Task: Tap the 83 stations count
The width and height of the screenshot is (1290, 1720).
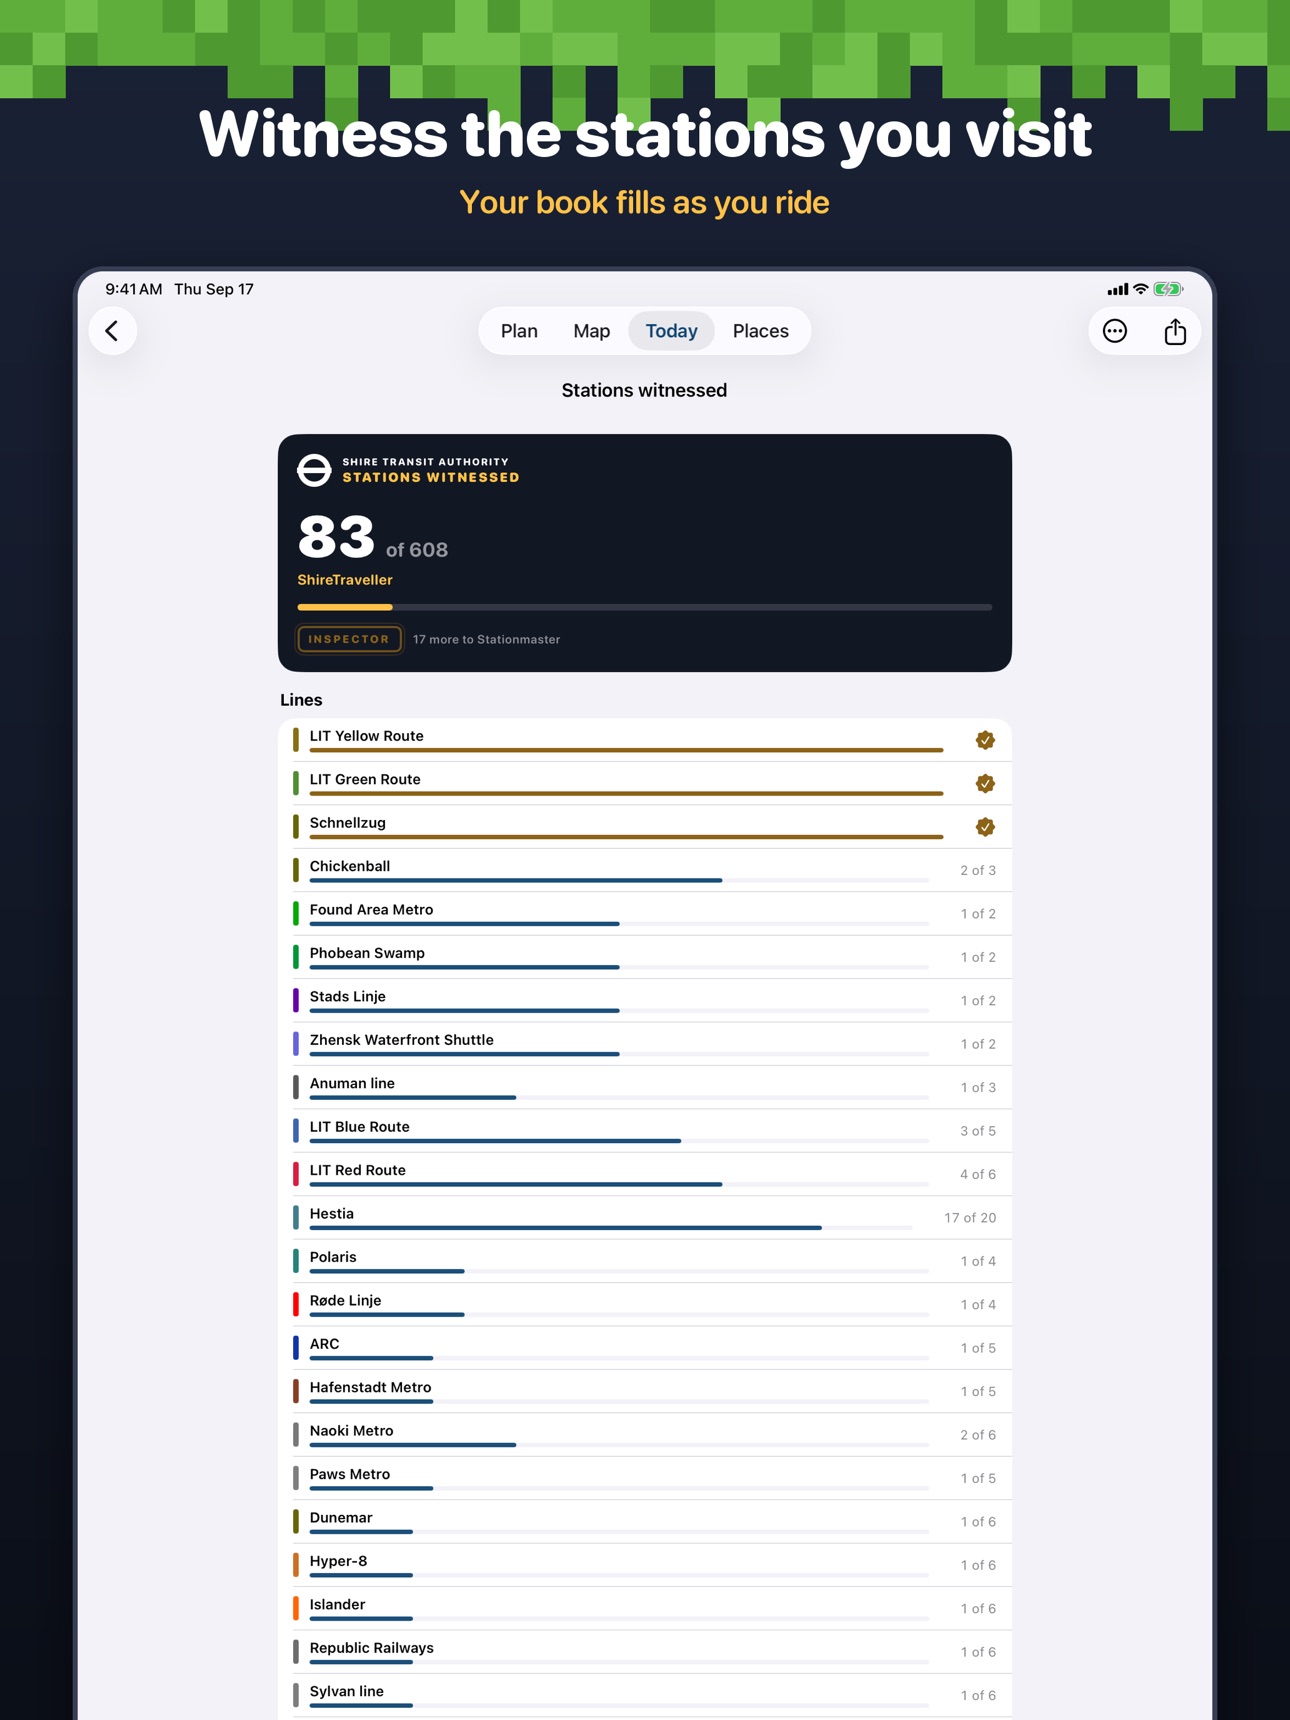Action: 336,537
